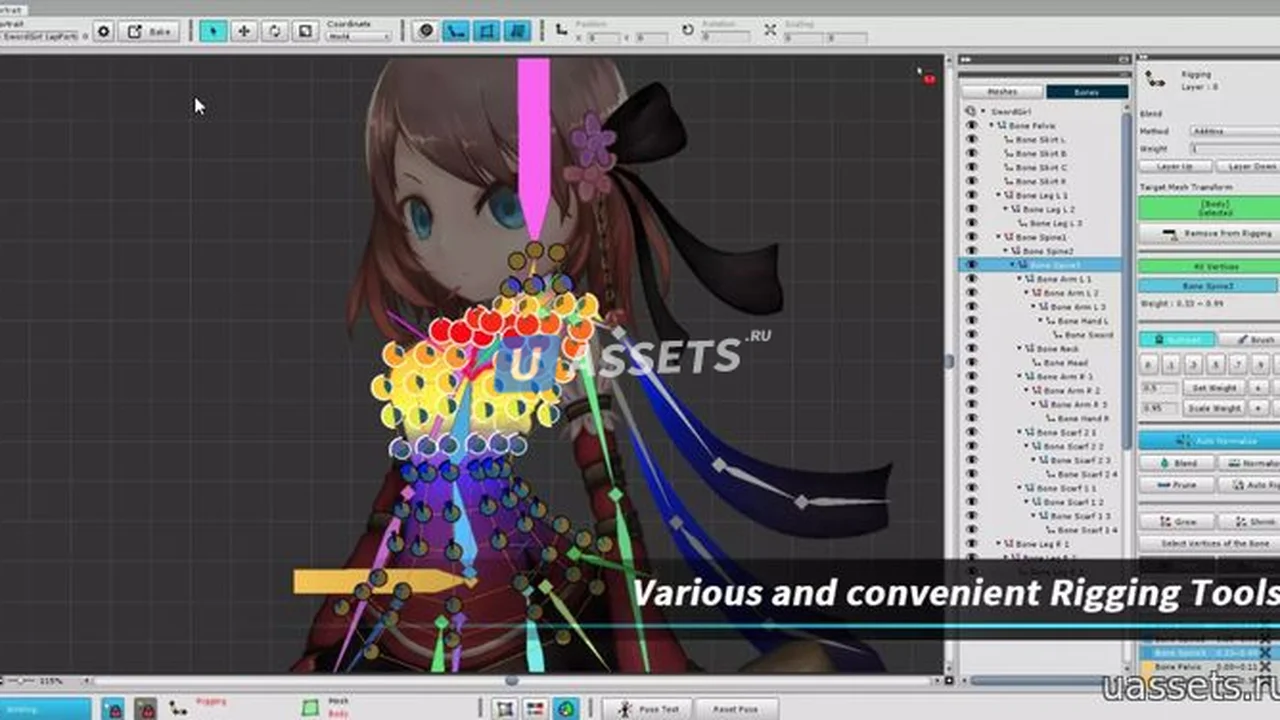Select Bone Skirt C in the bone tree

[1041, 168]
